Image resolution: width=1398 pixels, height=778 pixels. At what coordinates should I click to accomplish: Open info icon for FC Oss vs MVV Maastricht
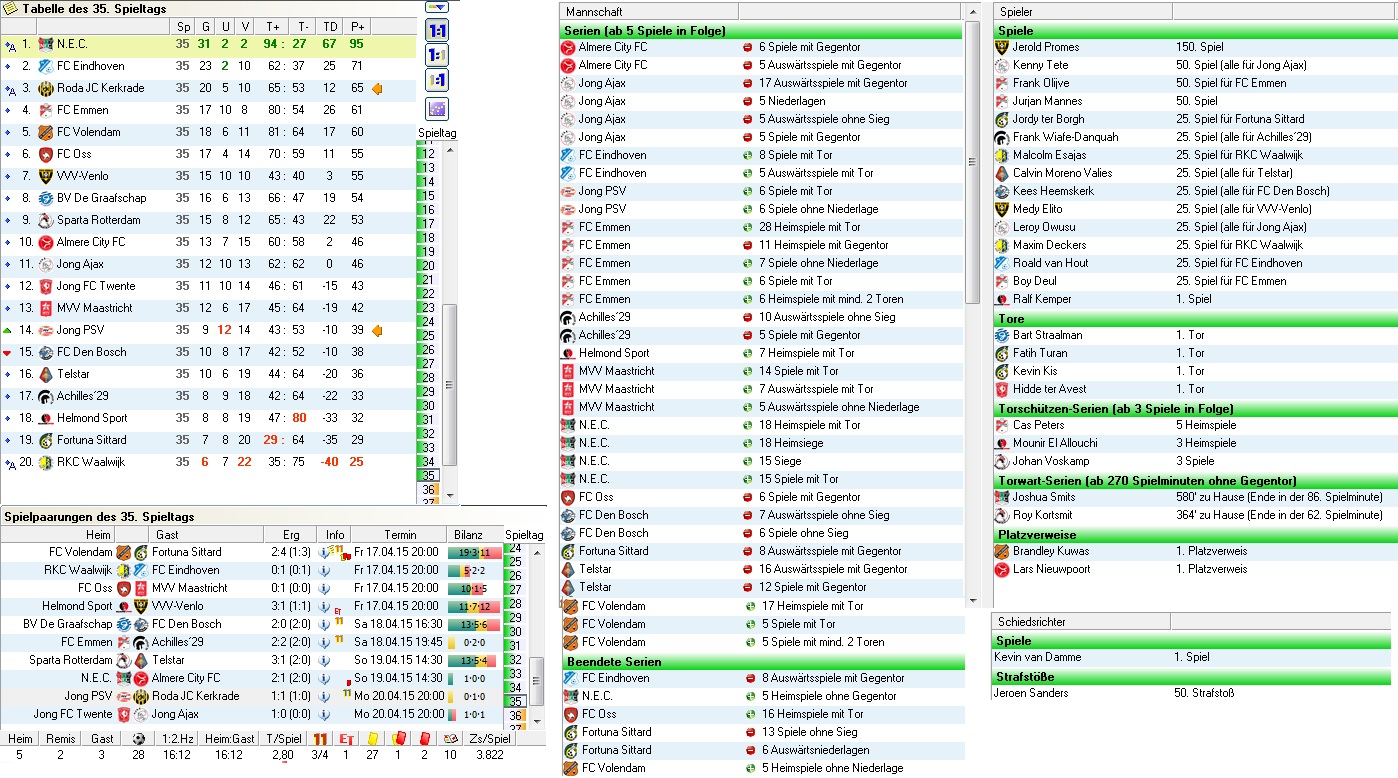[x=324, y=588]
